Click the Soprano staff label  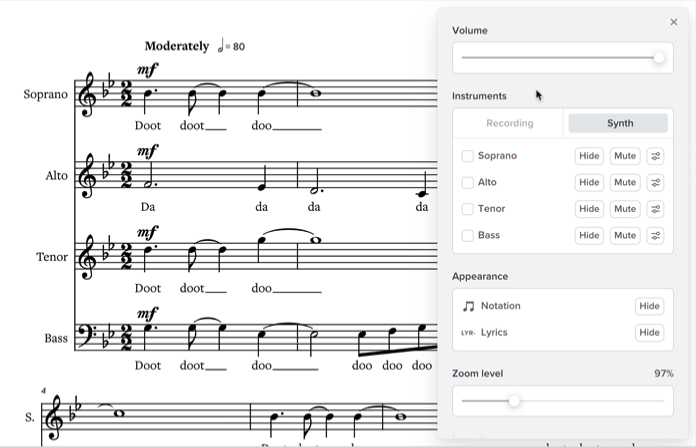point(45,95)
